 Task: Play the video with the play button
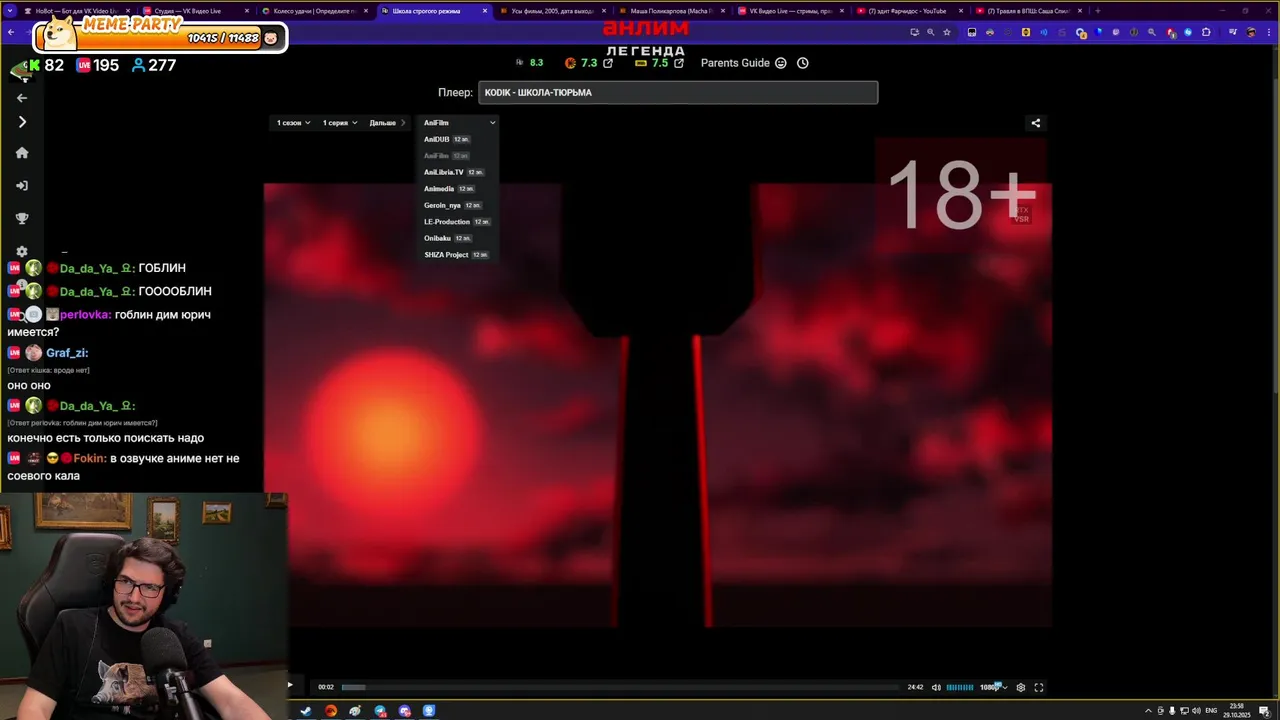pyautogui.click(x=290, y=686)
